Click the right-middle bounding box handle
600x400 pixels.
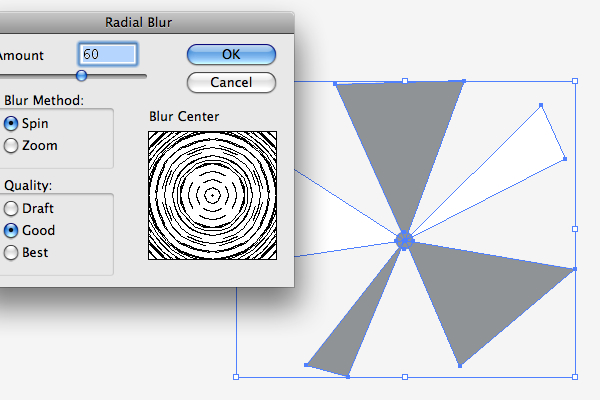(x=575, y=229)
